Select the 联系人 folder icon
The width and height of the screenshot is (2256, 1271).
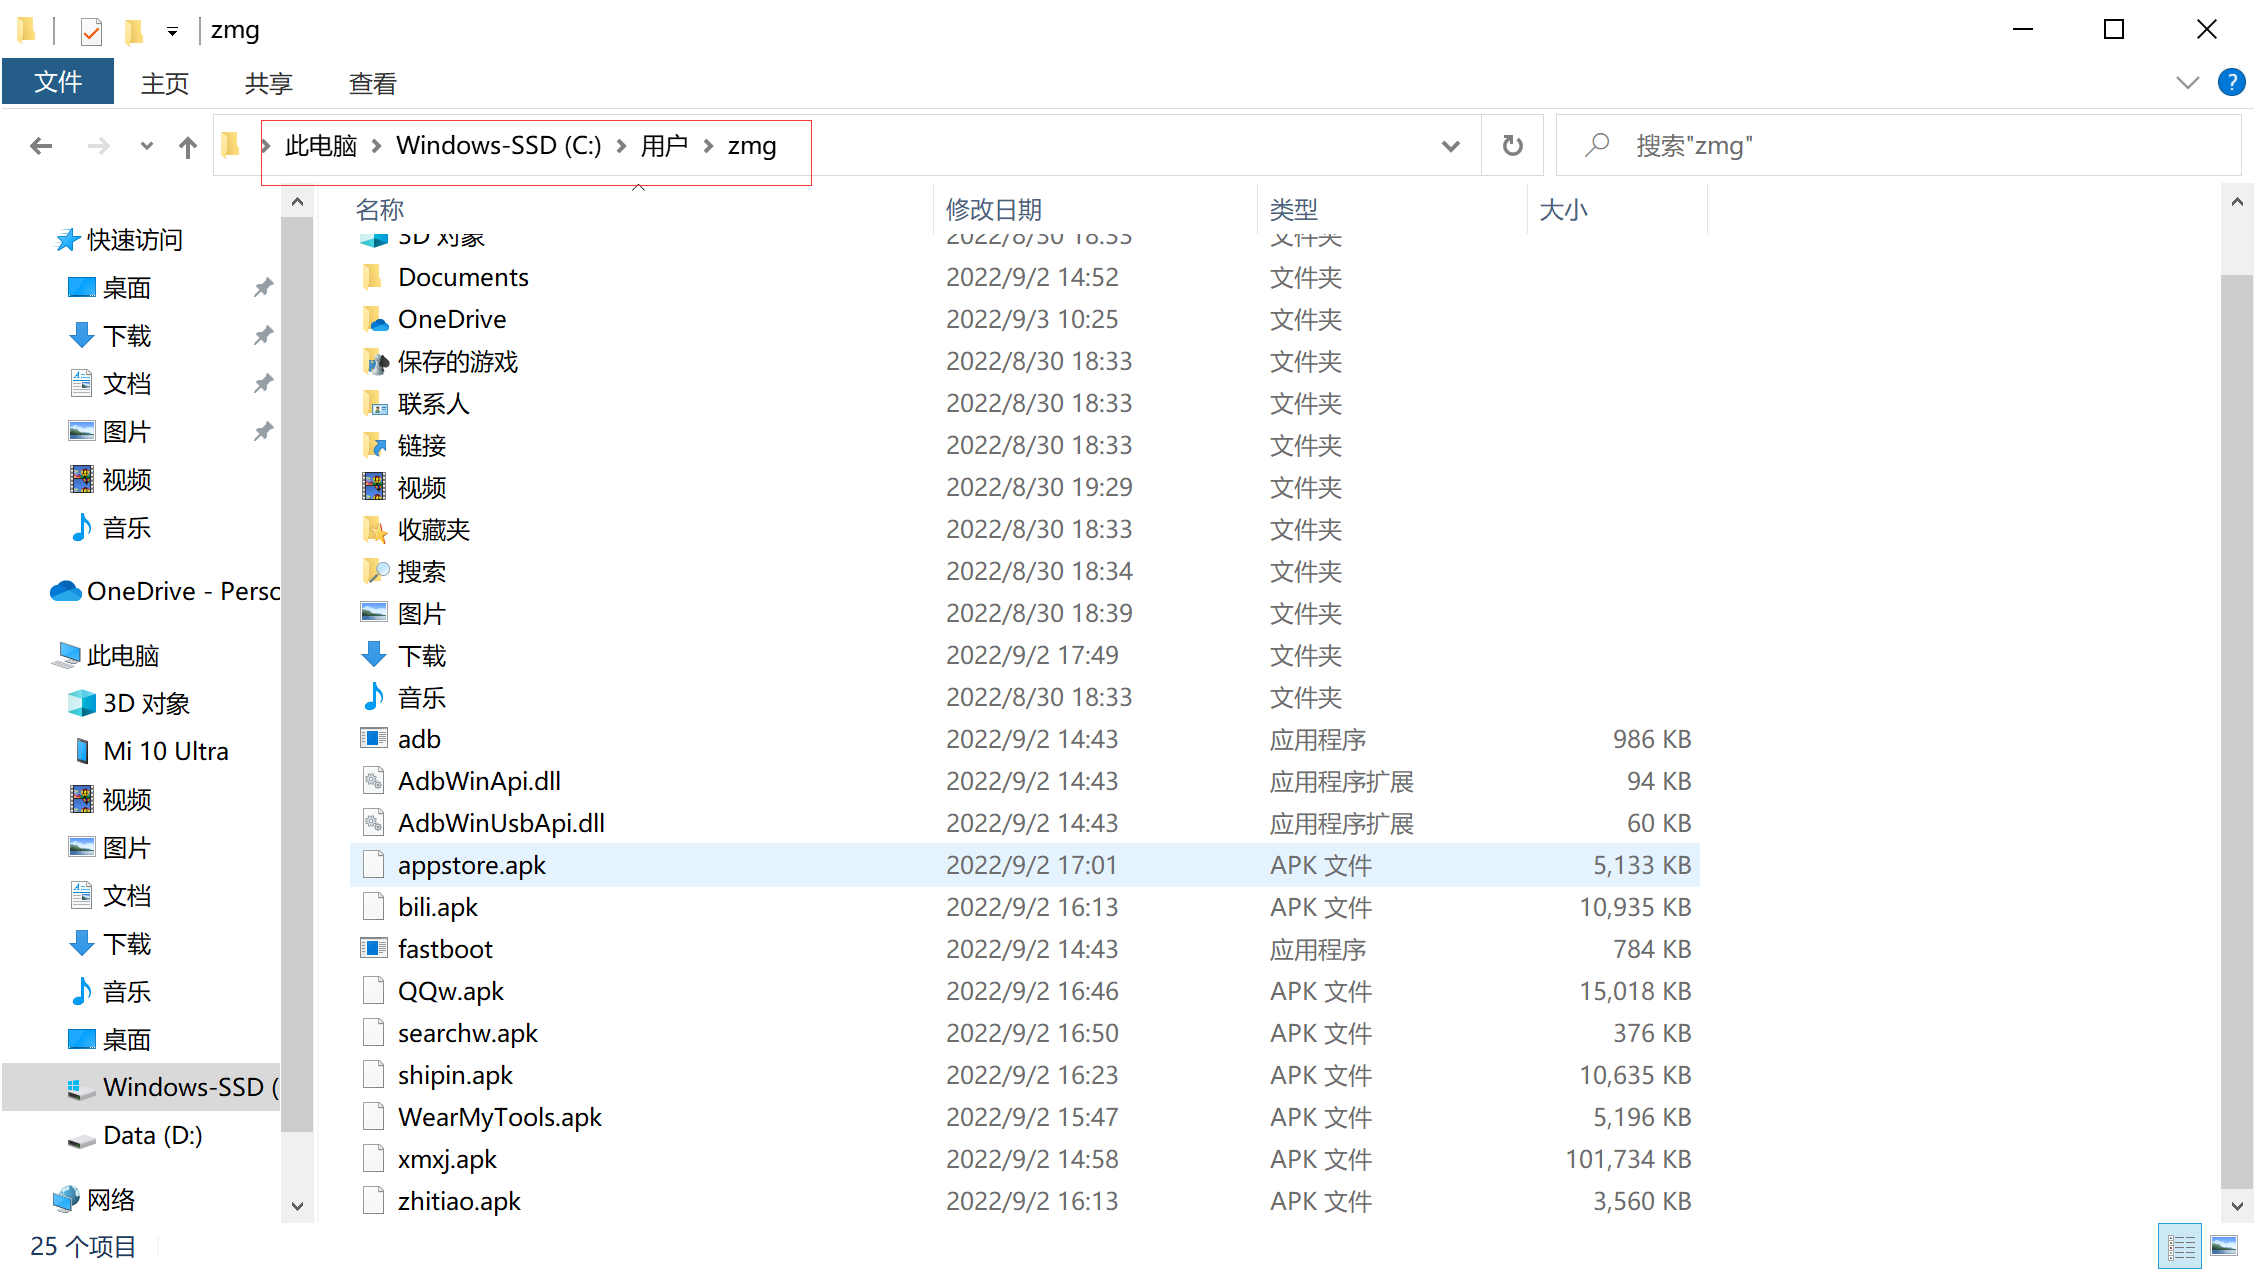click(374, 402)
